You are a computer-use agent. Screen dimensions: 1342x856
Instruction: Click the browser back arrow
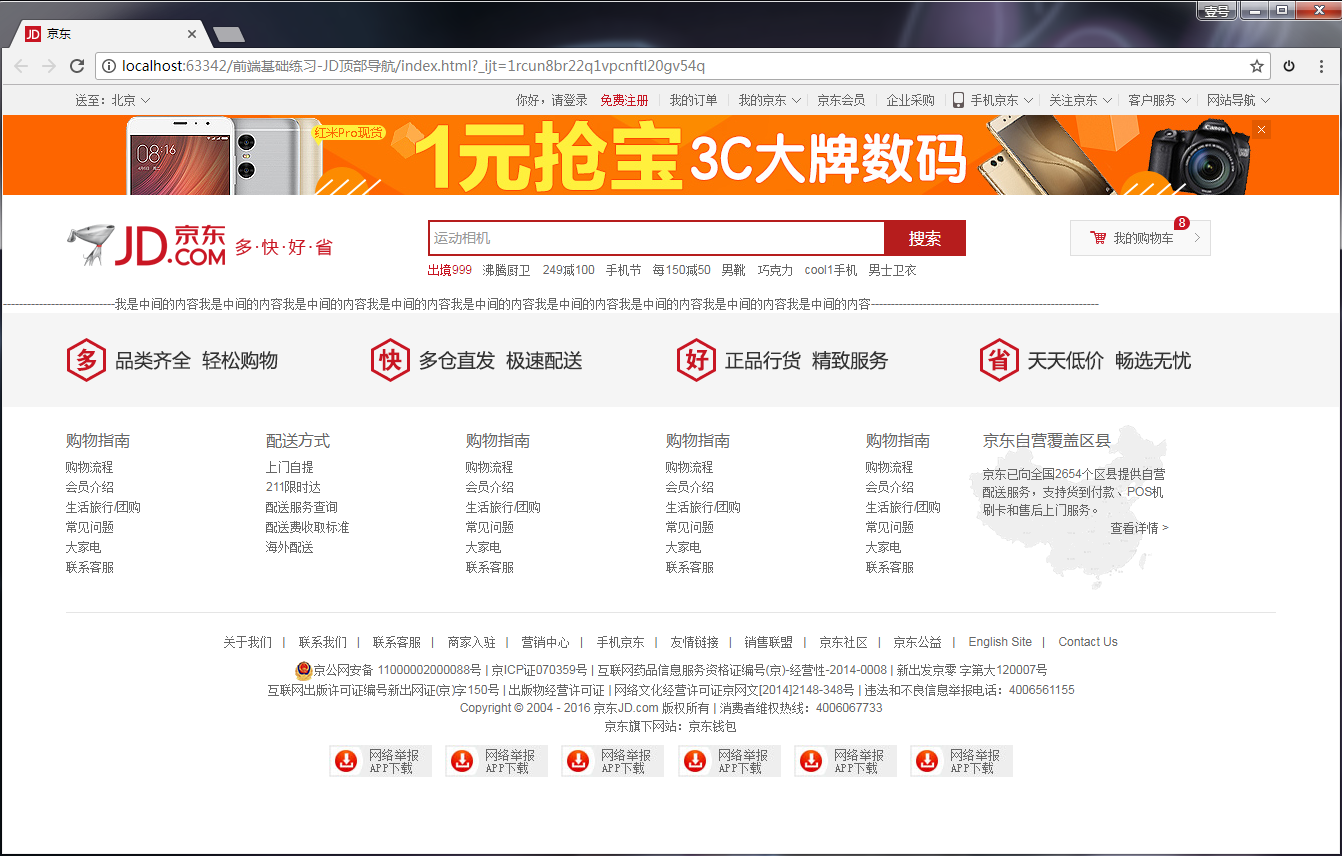pos(21,66)
